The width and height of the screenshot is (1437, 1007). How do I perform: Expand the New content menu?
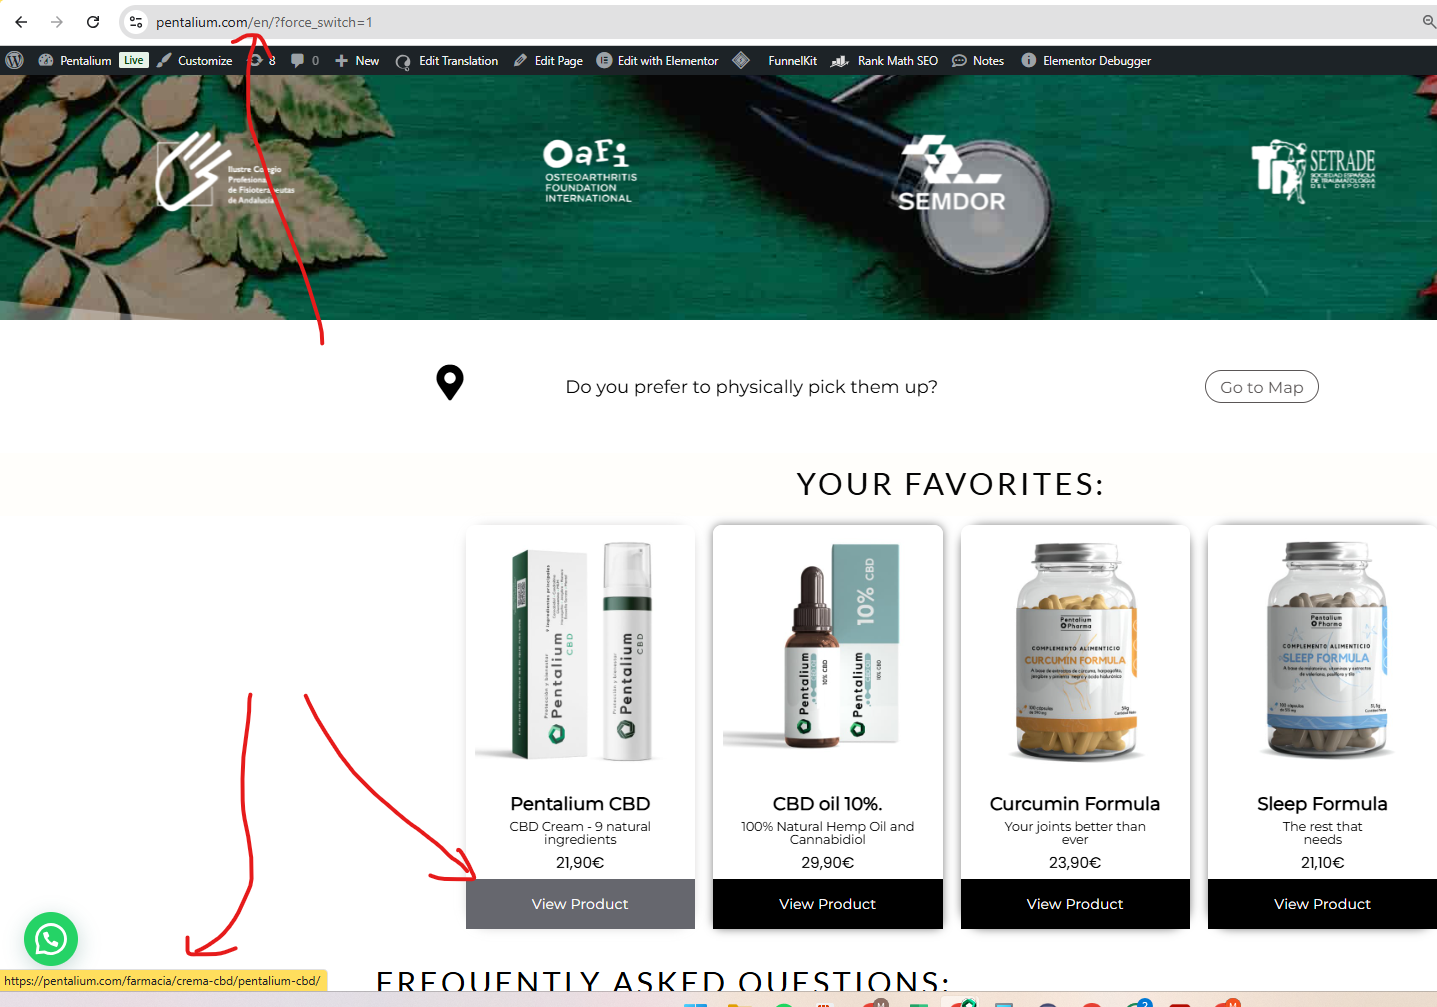(x=357, y=60)
